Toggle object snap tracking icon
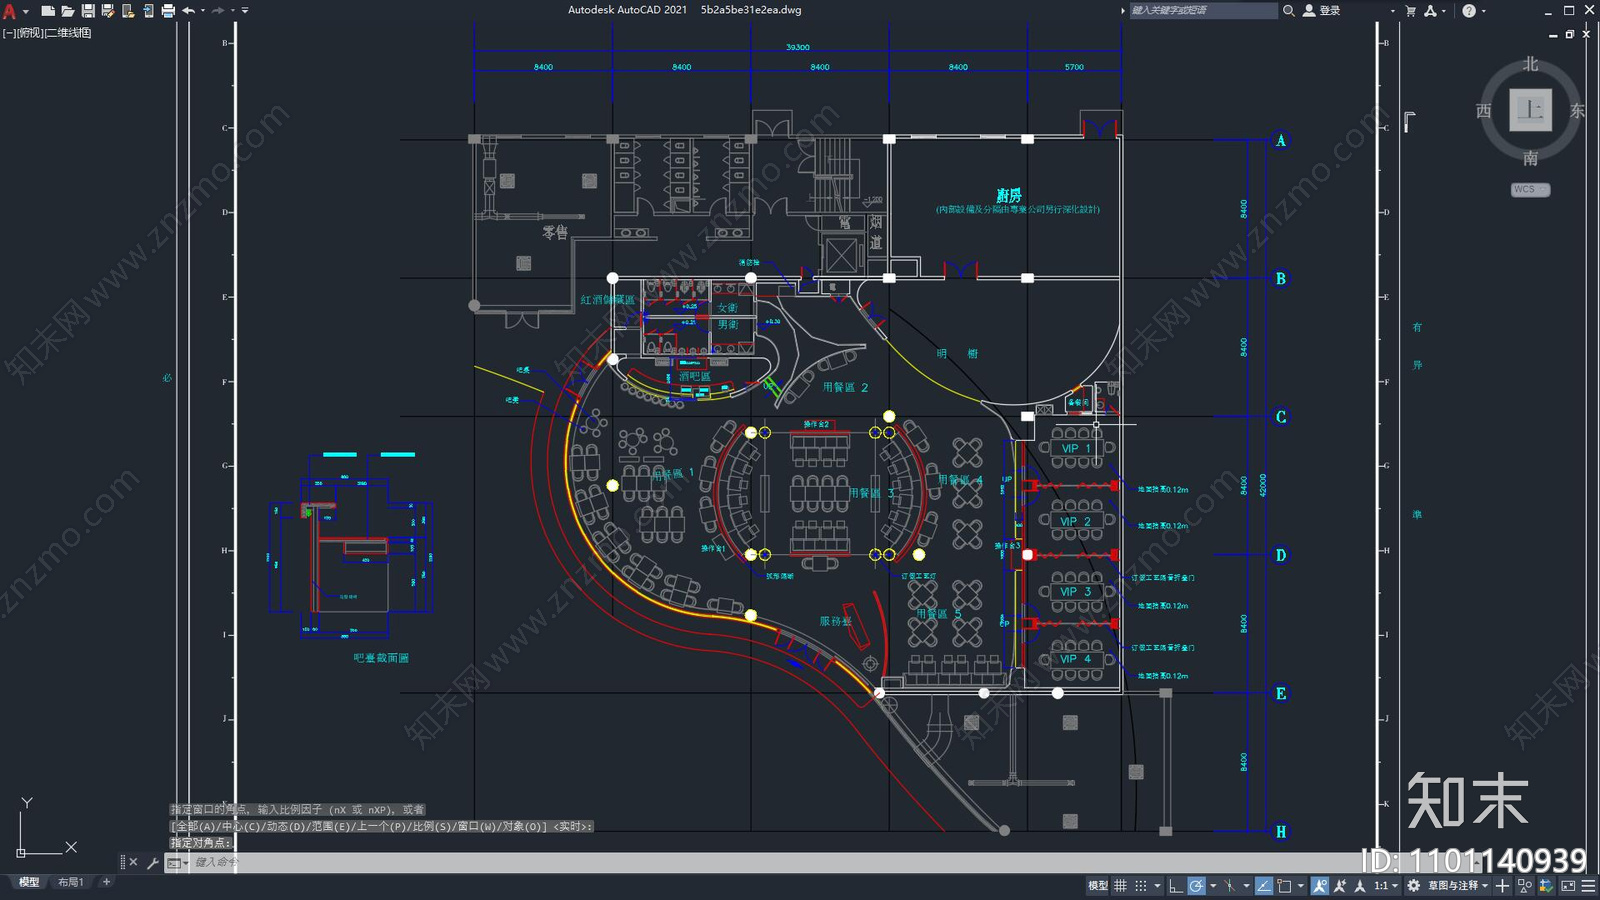Viewport: 1600px width, 900px height. pyautogui.click(x=1264, y=886)
